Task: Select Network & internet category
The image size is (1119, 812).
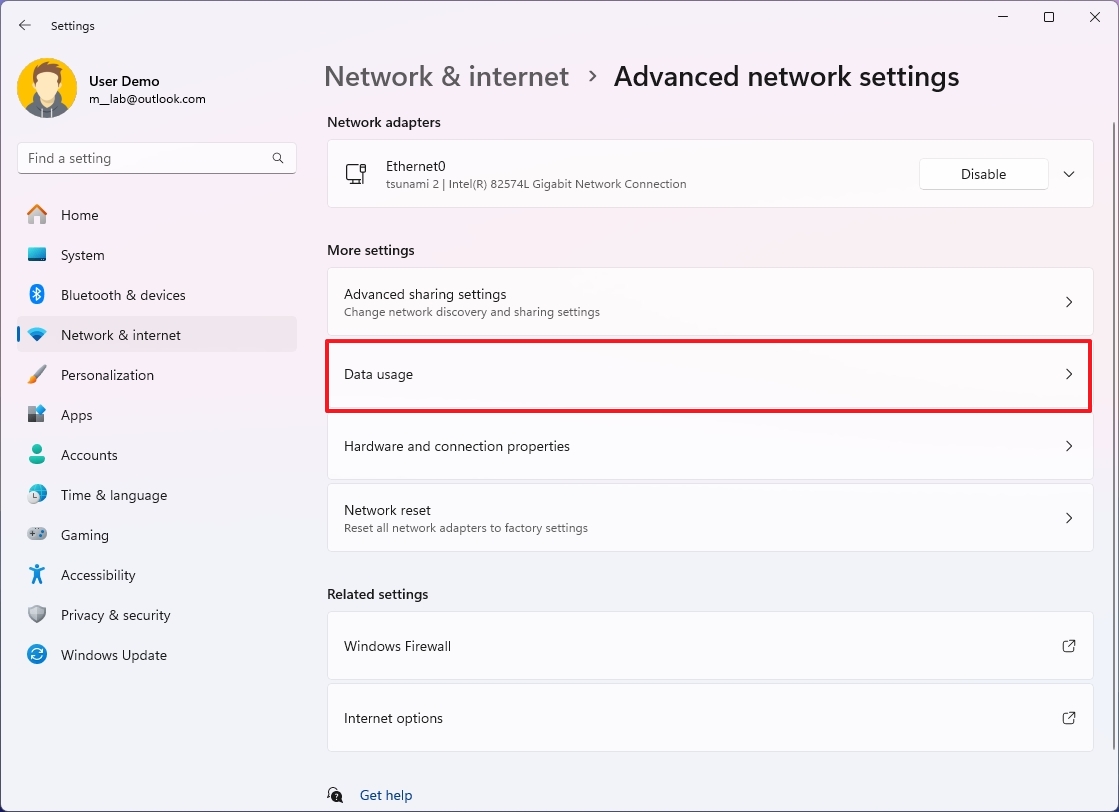Action: pyautogui.click(x=157, y=335)
